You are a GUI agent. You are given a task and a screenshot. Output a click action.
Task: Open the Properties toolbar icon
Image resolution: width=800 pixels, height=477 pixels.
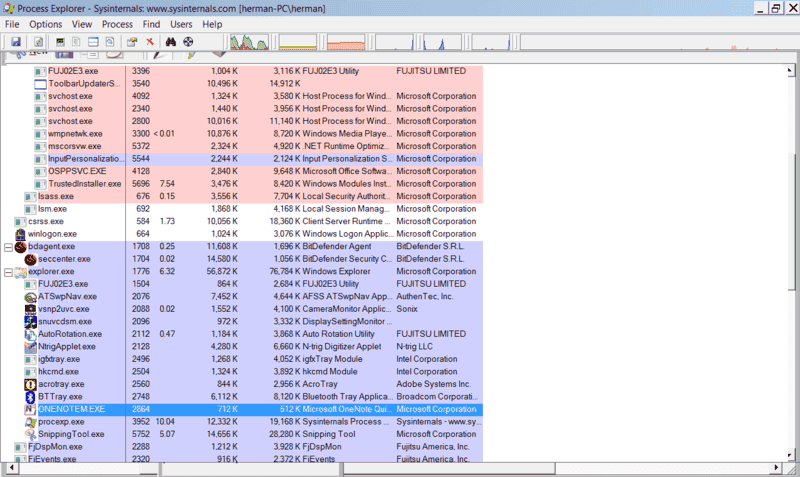[x=132, y=42]
